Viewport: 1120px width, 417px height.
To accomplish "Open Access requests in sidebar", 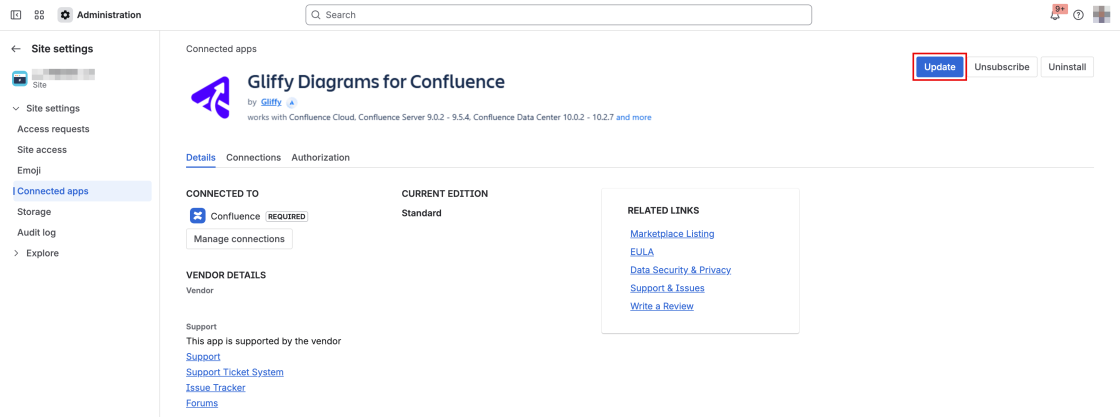I will pos(53,129).
